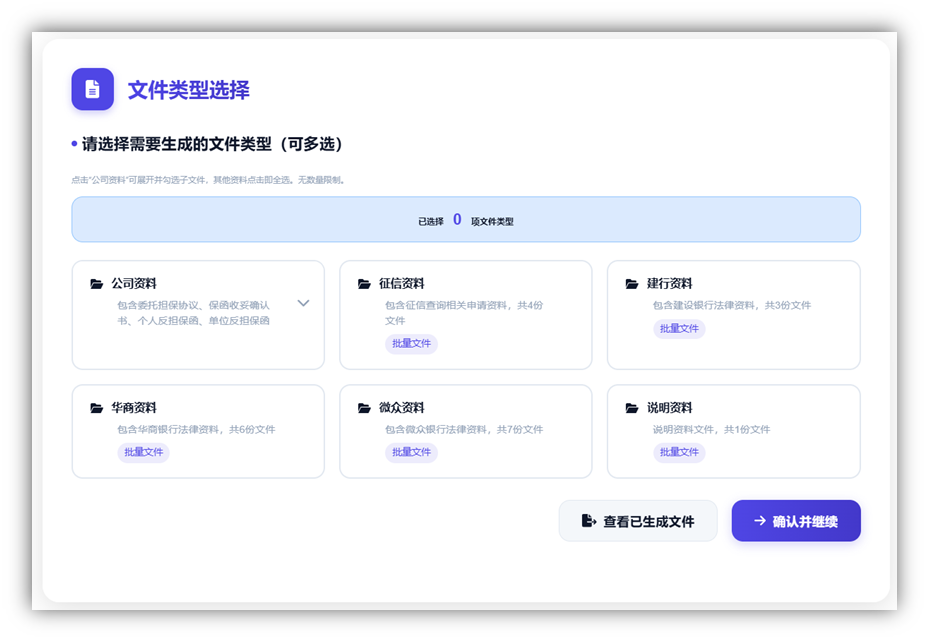
Task: Click the 已选择 0 项文件类型 counter banner
Action: (465, 220)
